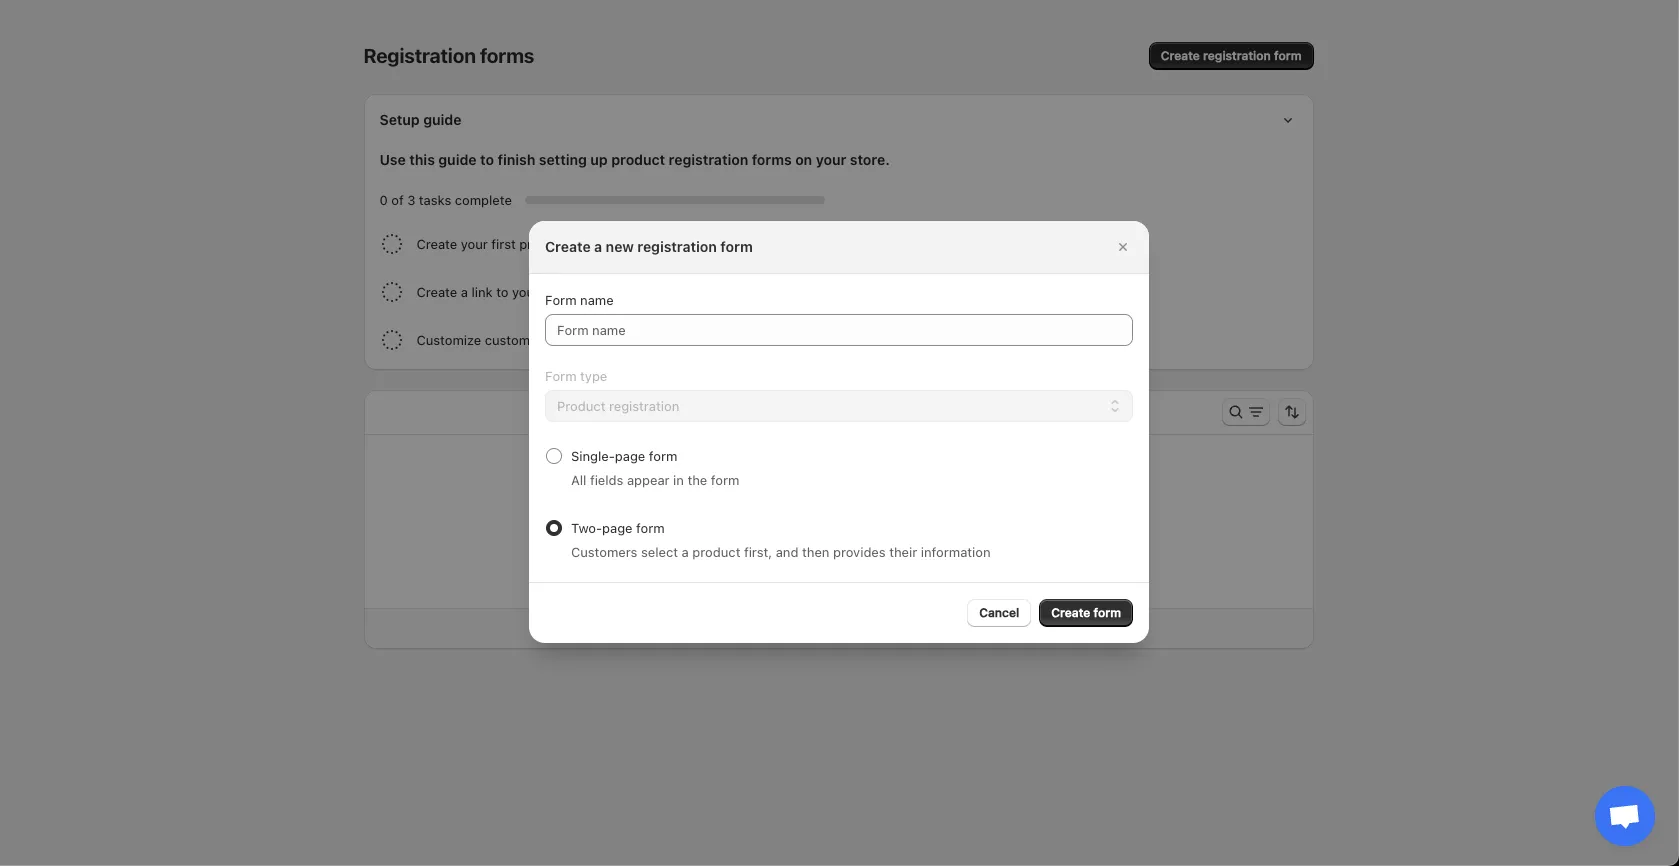The height and width of the screenshot is (866, 1679).
Task: Click 'Customers select a product first' description
Action: pyautogui.click(x=781, y=553)
